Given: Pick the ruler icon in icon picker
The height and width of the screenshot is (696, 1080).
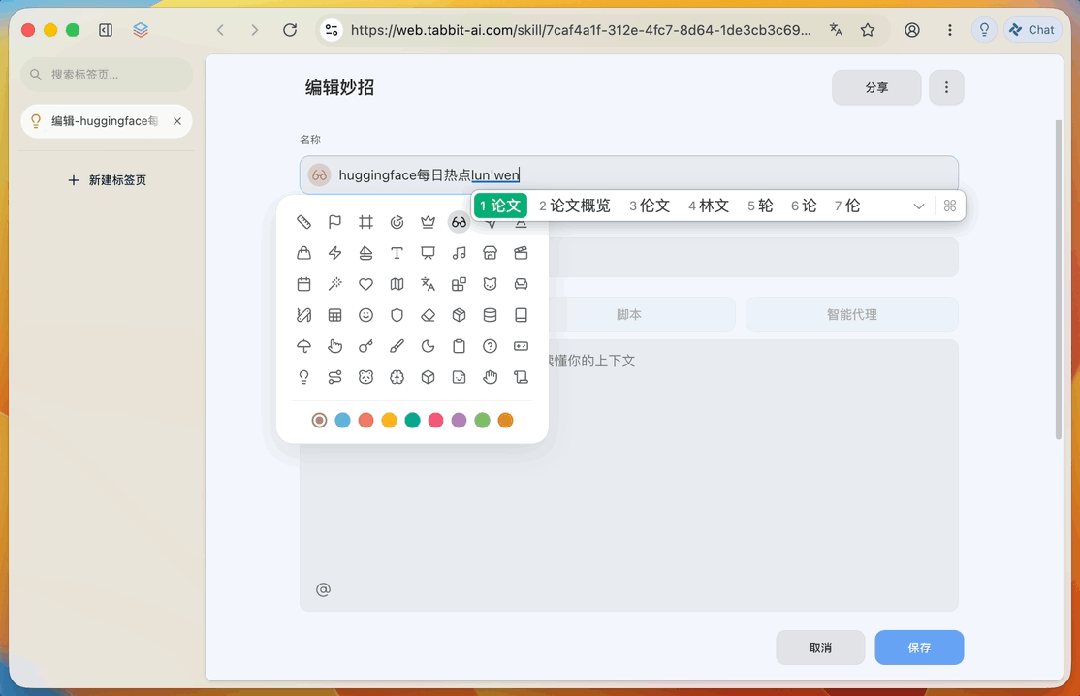Looking at the screenshot, I should pyautogui.click(x=304, y=222).
